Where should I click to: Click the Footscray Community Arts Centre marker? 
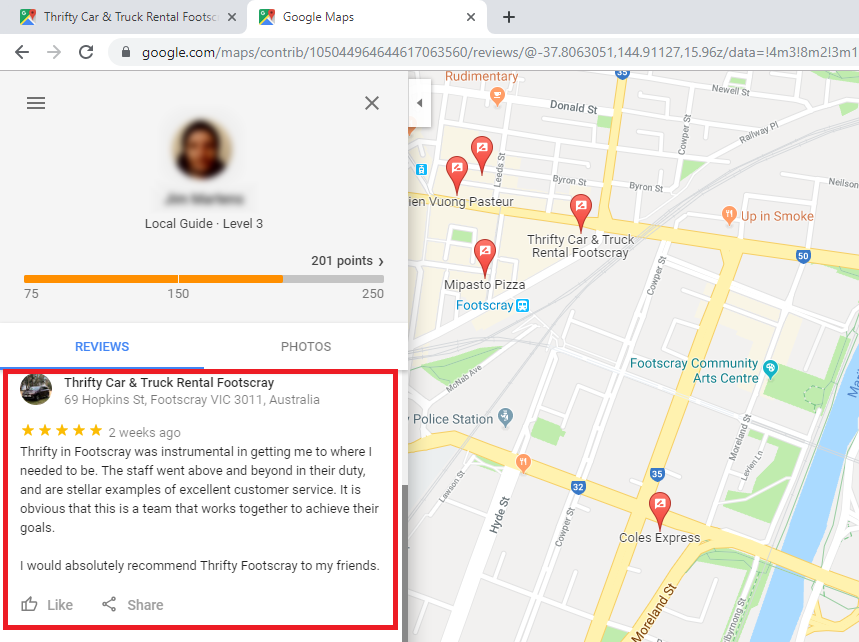click(770, 369)
